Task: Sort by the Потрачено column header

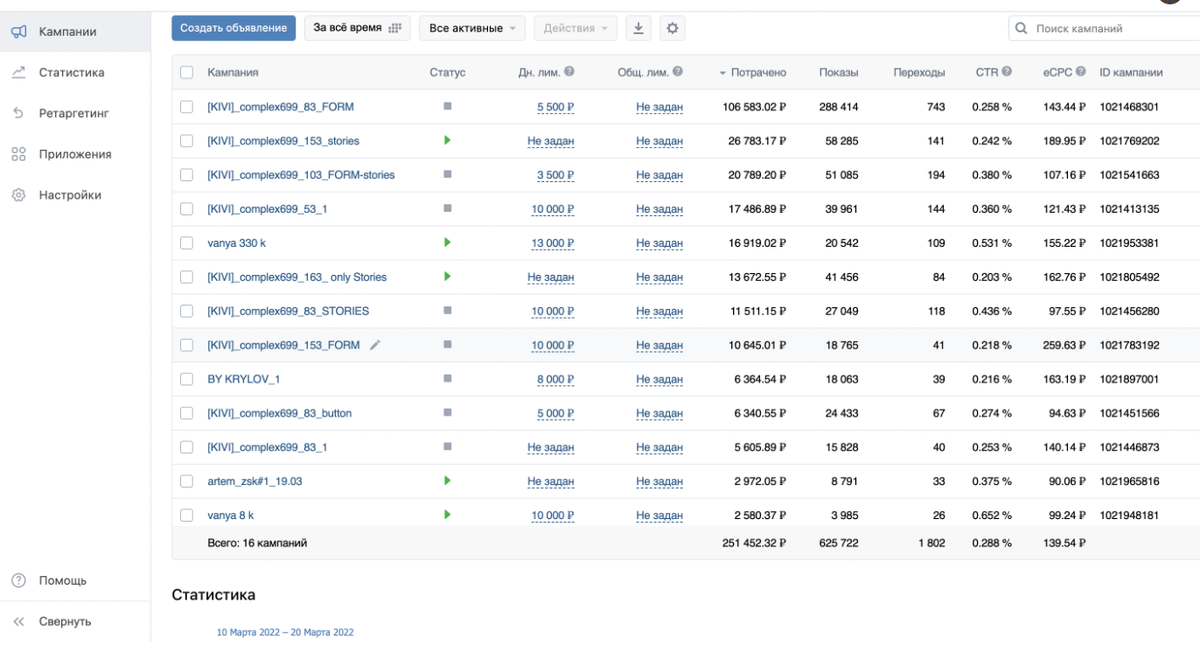Action: [x=753, y=72]
